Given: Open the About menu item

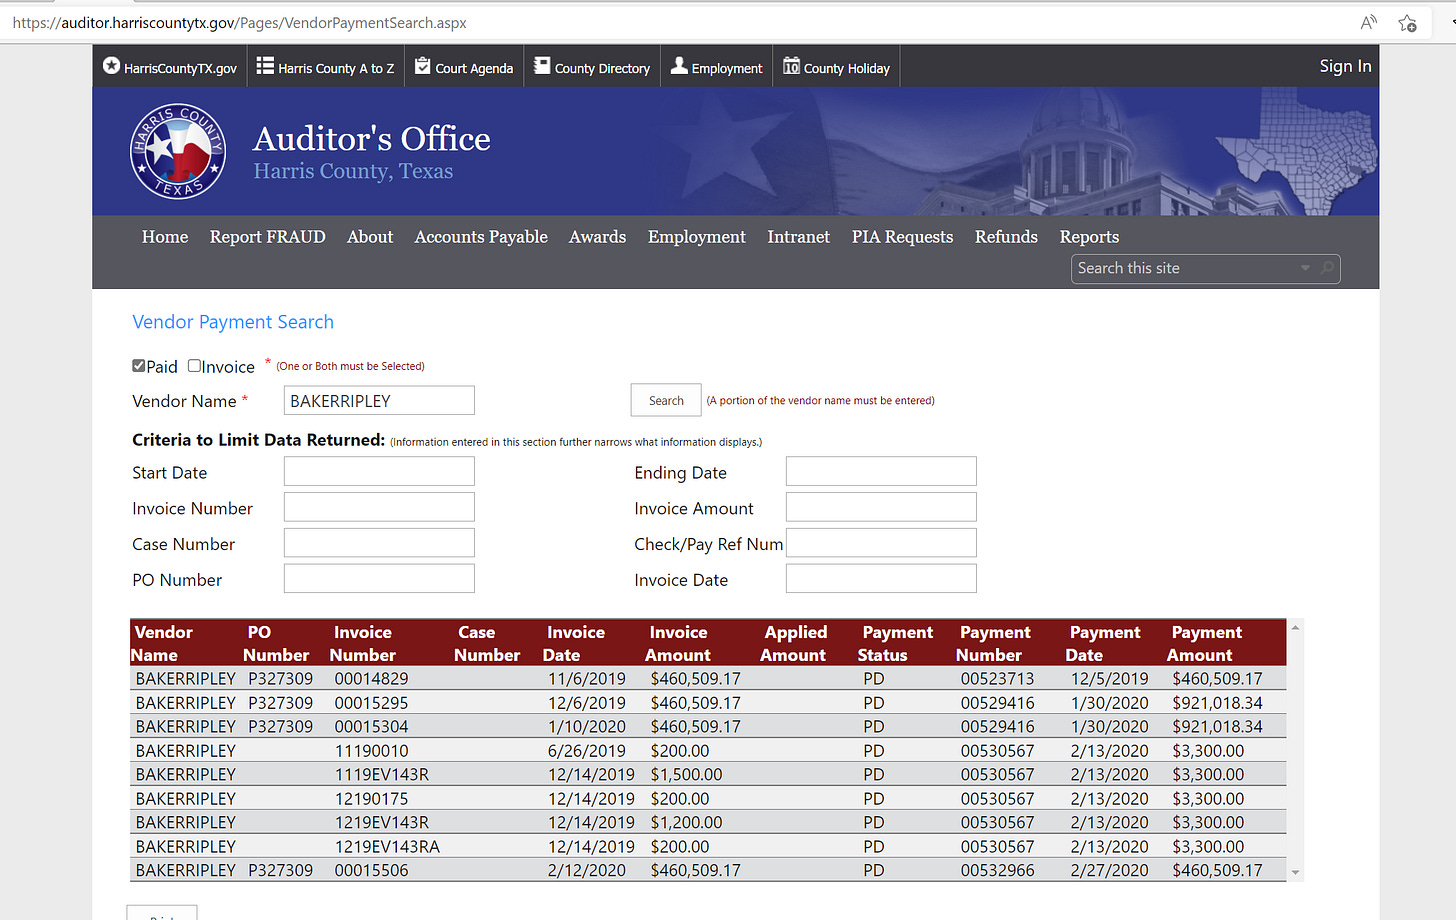Looking at the screenshot, I should [370, 237].
